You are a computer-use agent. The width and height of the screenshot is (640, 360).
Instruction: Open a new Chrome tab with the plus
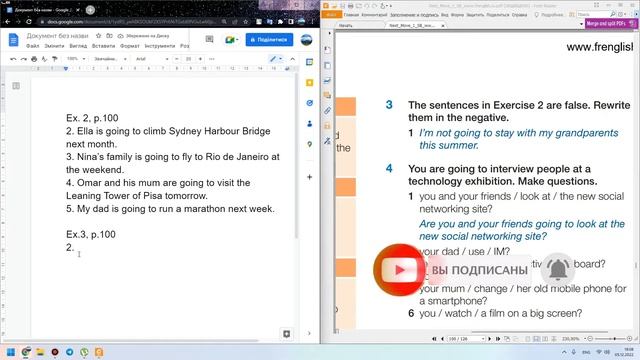coord(90,10)
